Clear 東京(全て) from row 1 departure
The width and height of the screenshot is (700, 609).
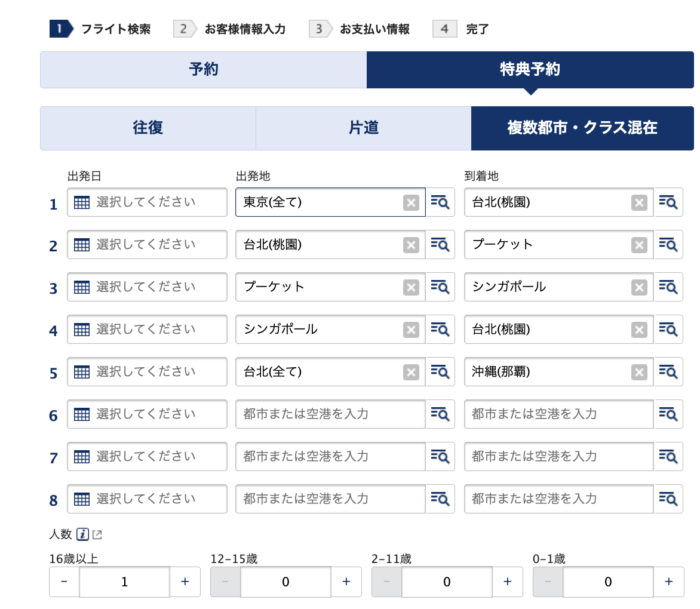tap(411, 203)
